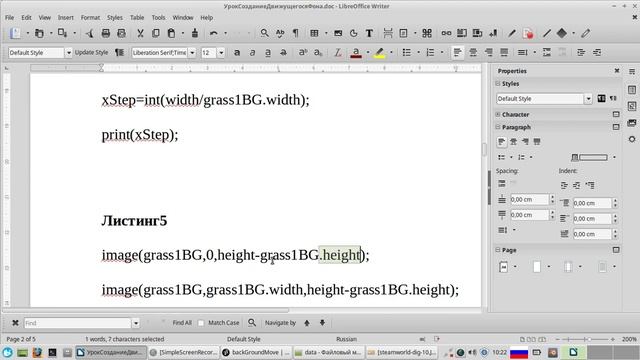Screen dimensions: 640x360
Task: Toggle Superscript formatting
Action: pyautogui.click(x=302, y=53)
